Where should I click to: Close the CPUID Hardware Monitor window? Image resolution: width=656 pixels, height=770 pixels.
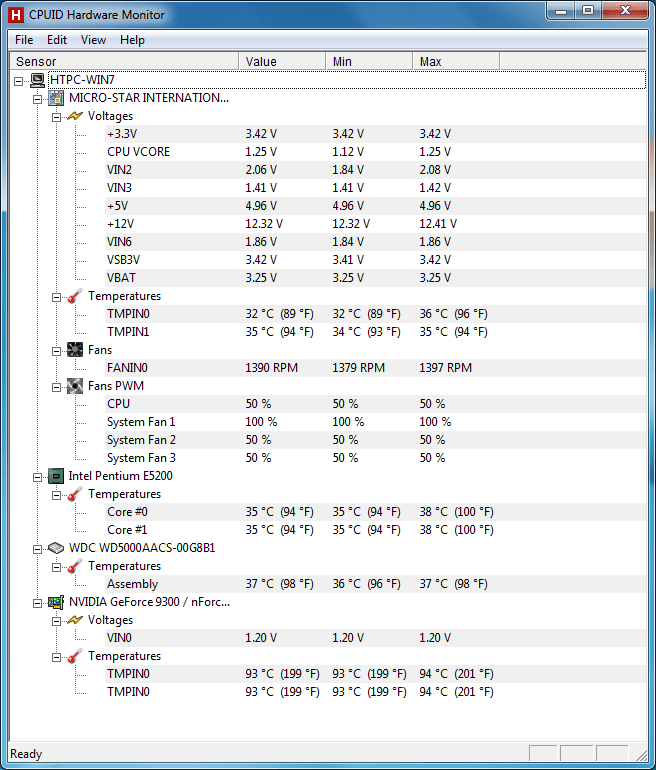[625, 11]
